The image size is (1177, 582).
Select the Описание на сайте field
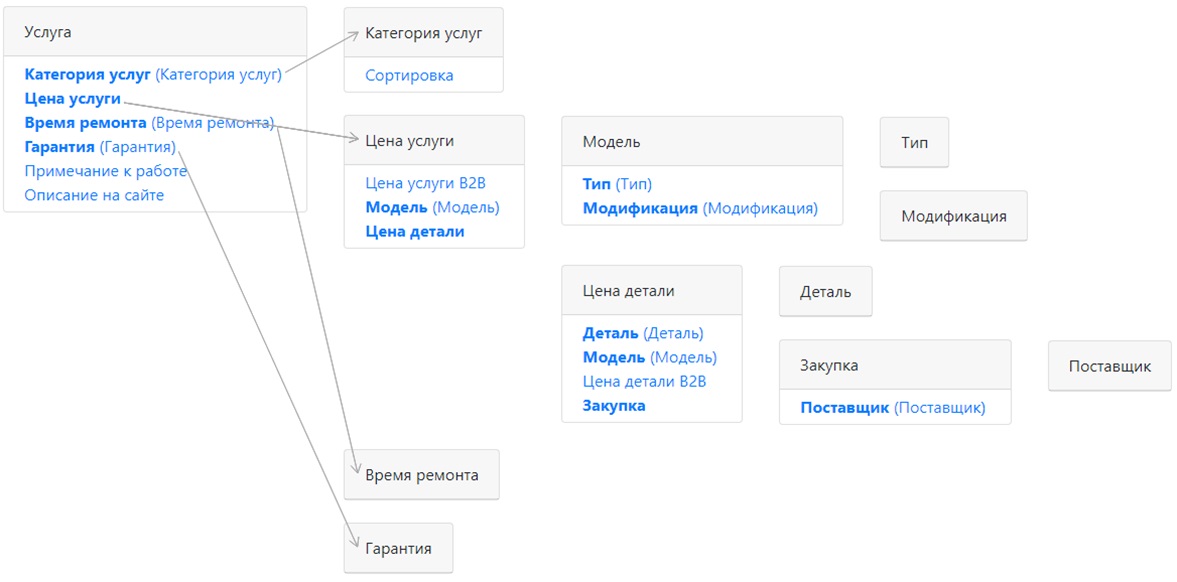point(95,195)
